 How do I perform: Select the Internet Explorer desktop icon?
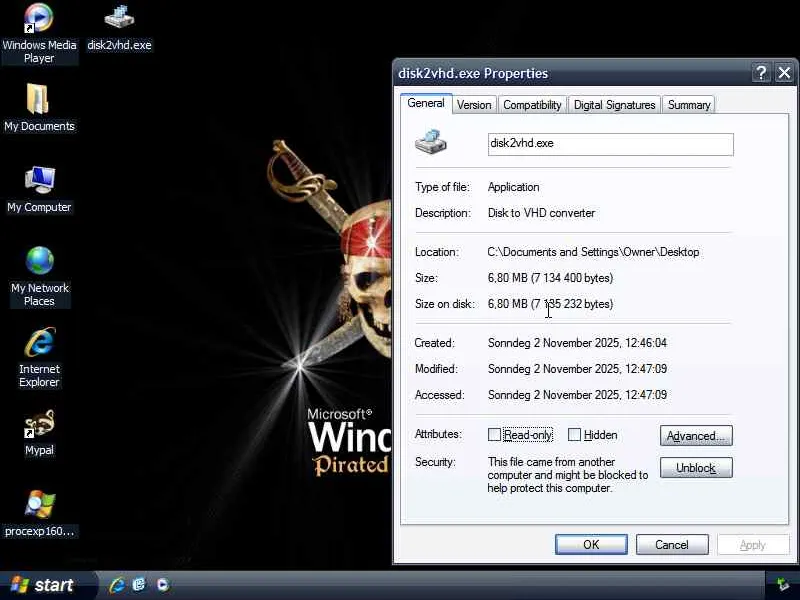click(39, 357)
